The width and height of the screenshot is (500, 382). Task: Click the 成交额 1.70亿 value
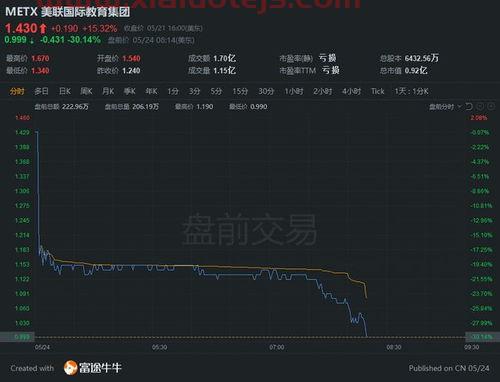point(224,59)
